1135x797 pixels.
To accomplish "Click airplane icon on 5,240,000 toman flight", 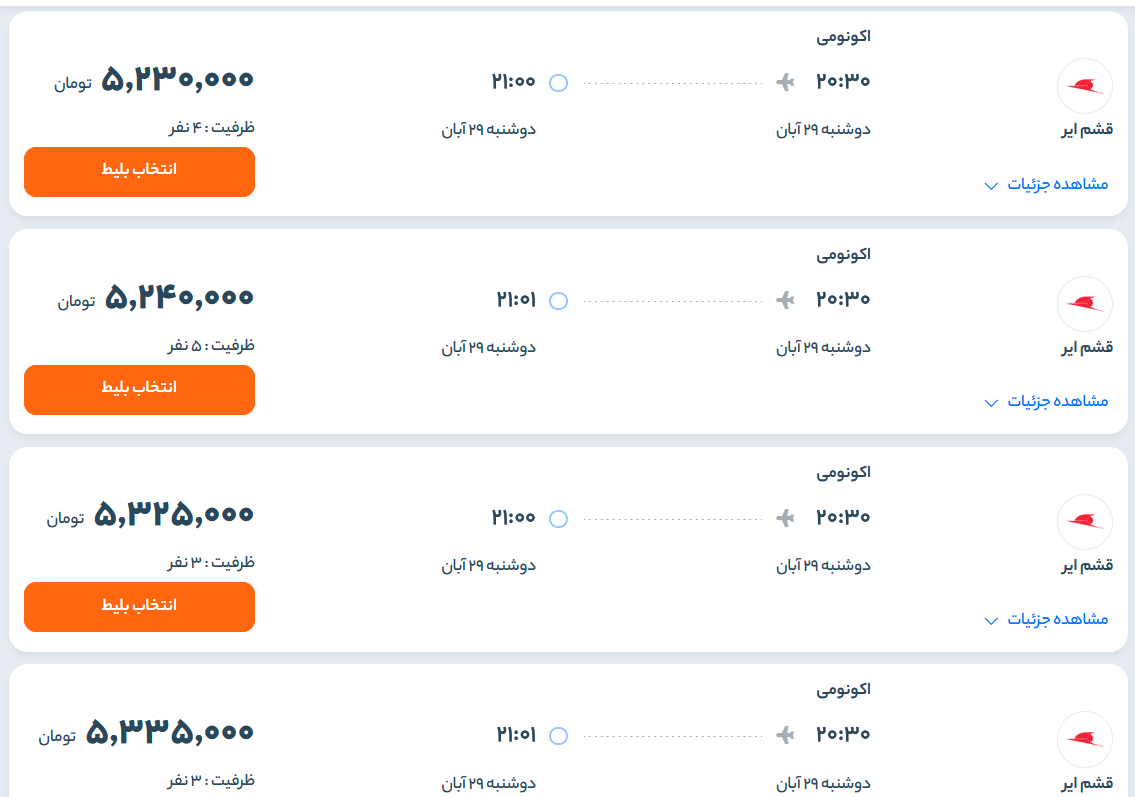I will pyautogui.click(x=786, y=299).
